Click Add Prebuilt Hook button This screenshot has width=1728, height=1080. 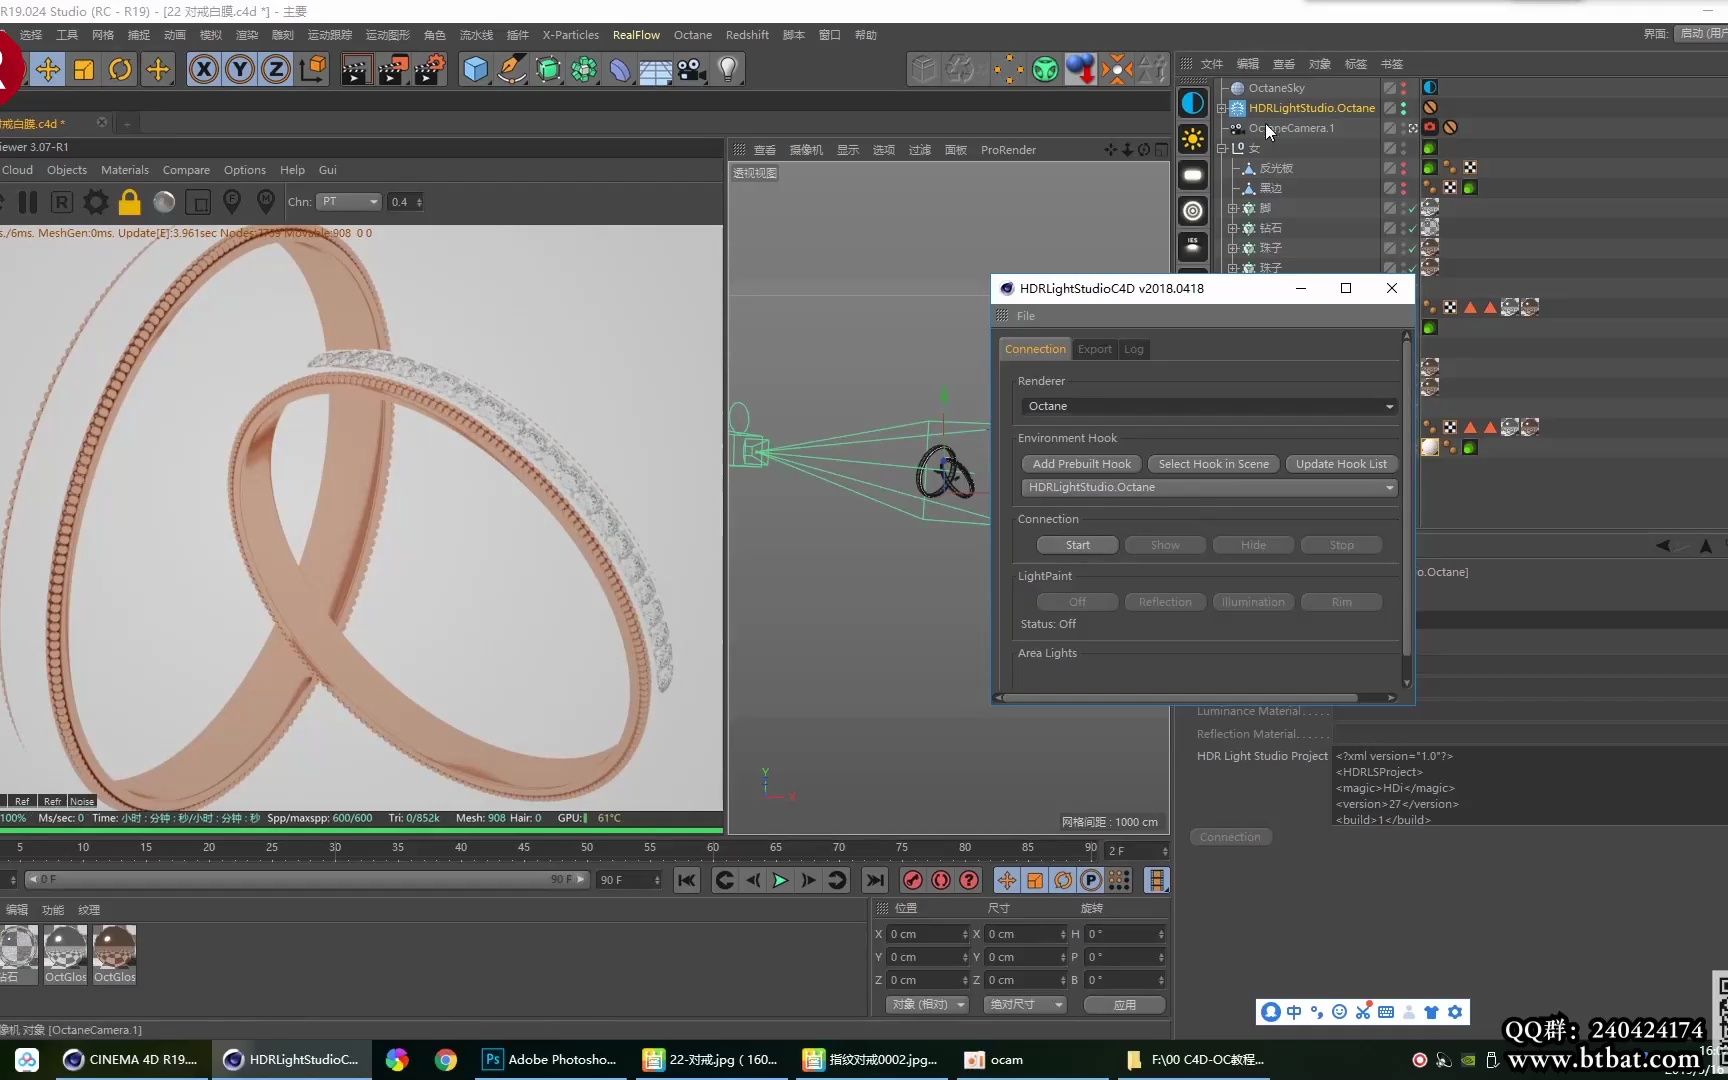[1082, 464]
